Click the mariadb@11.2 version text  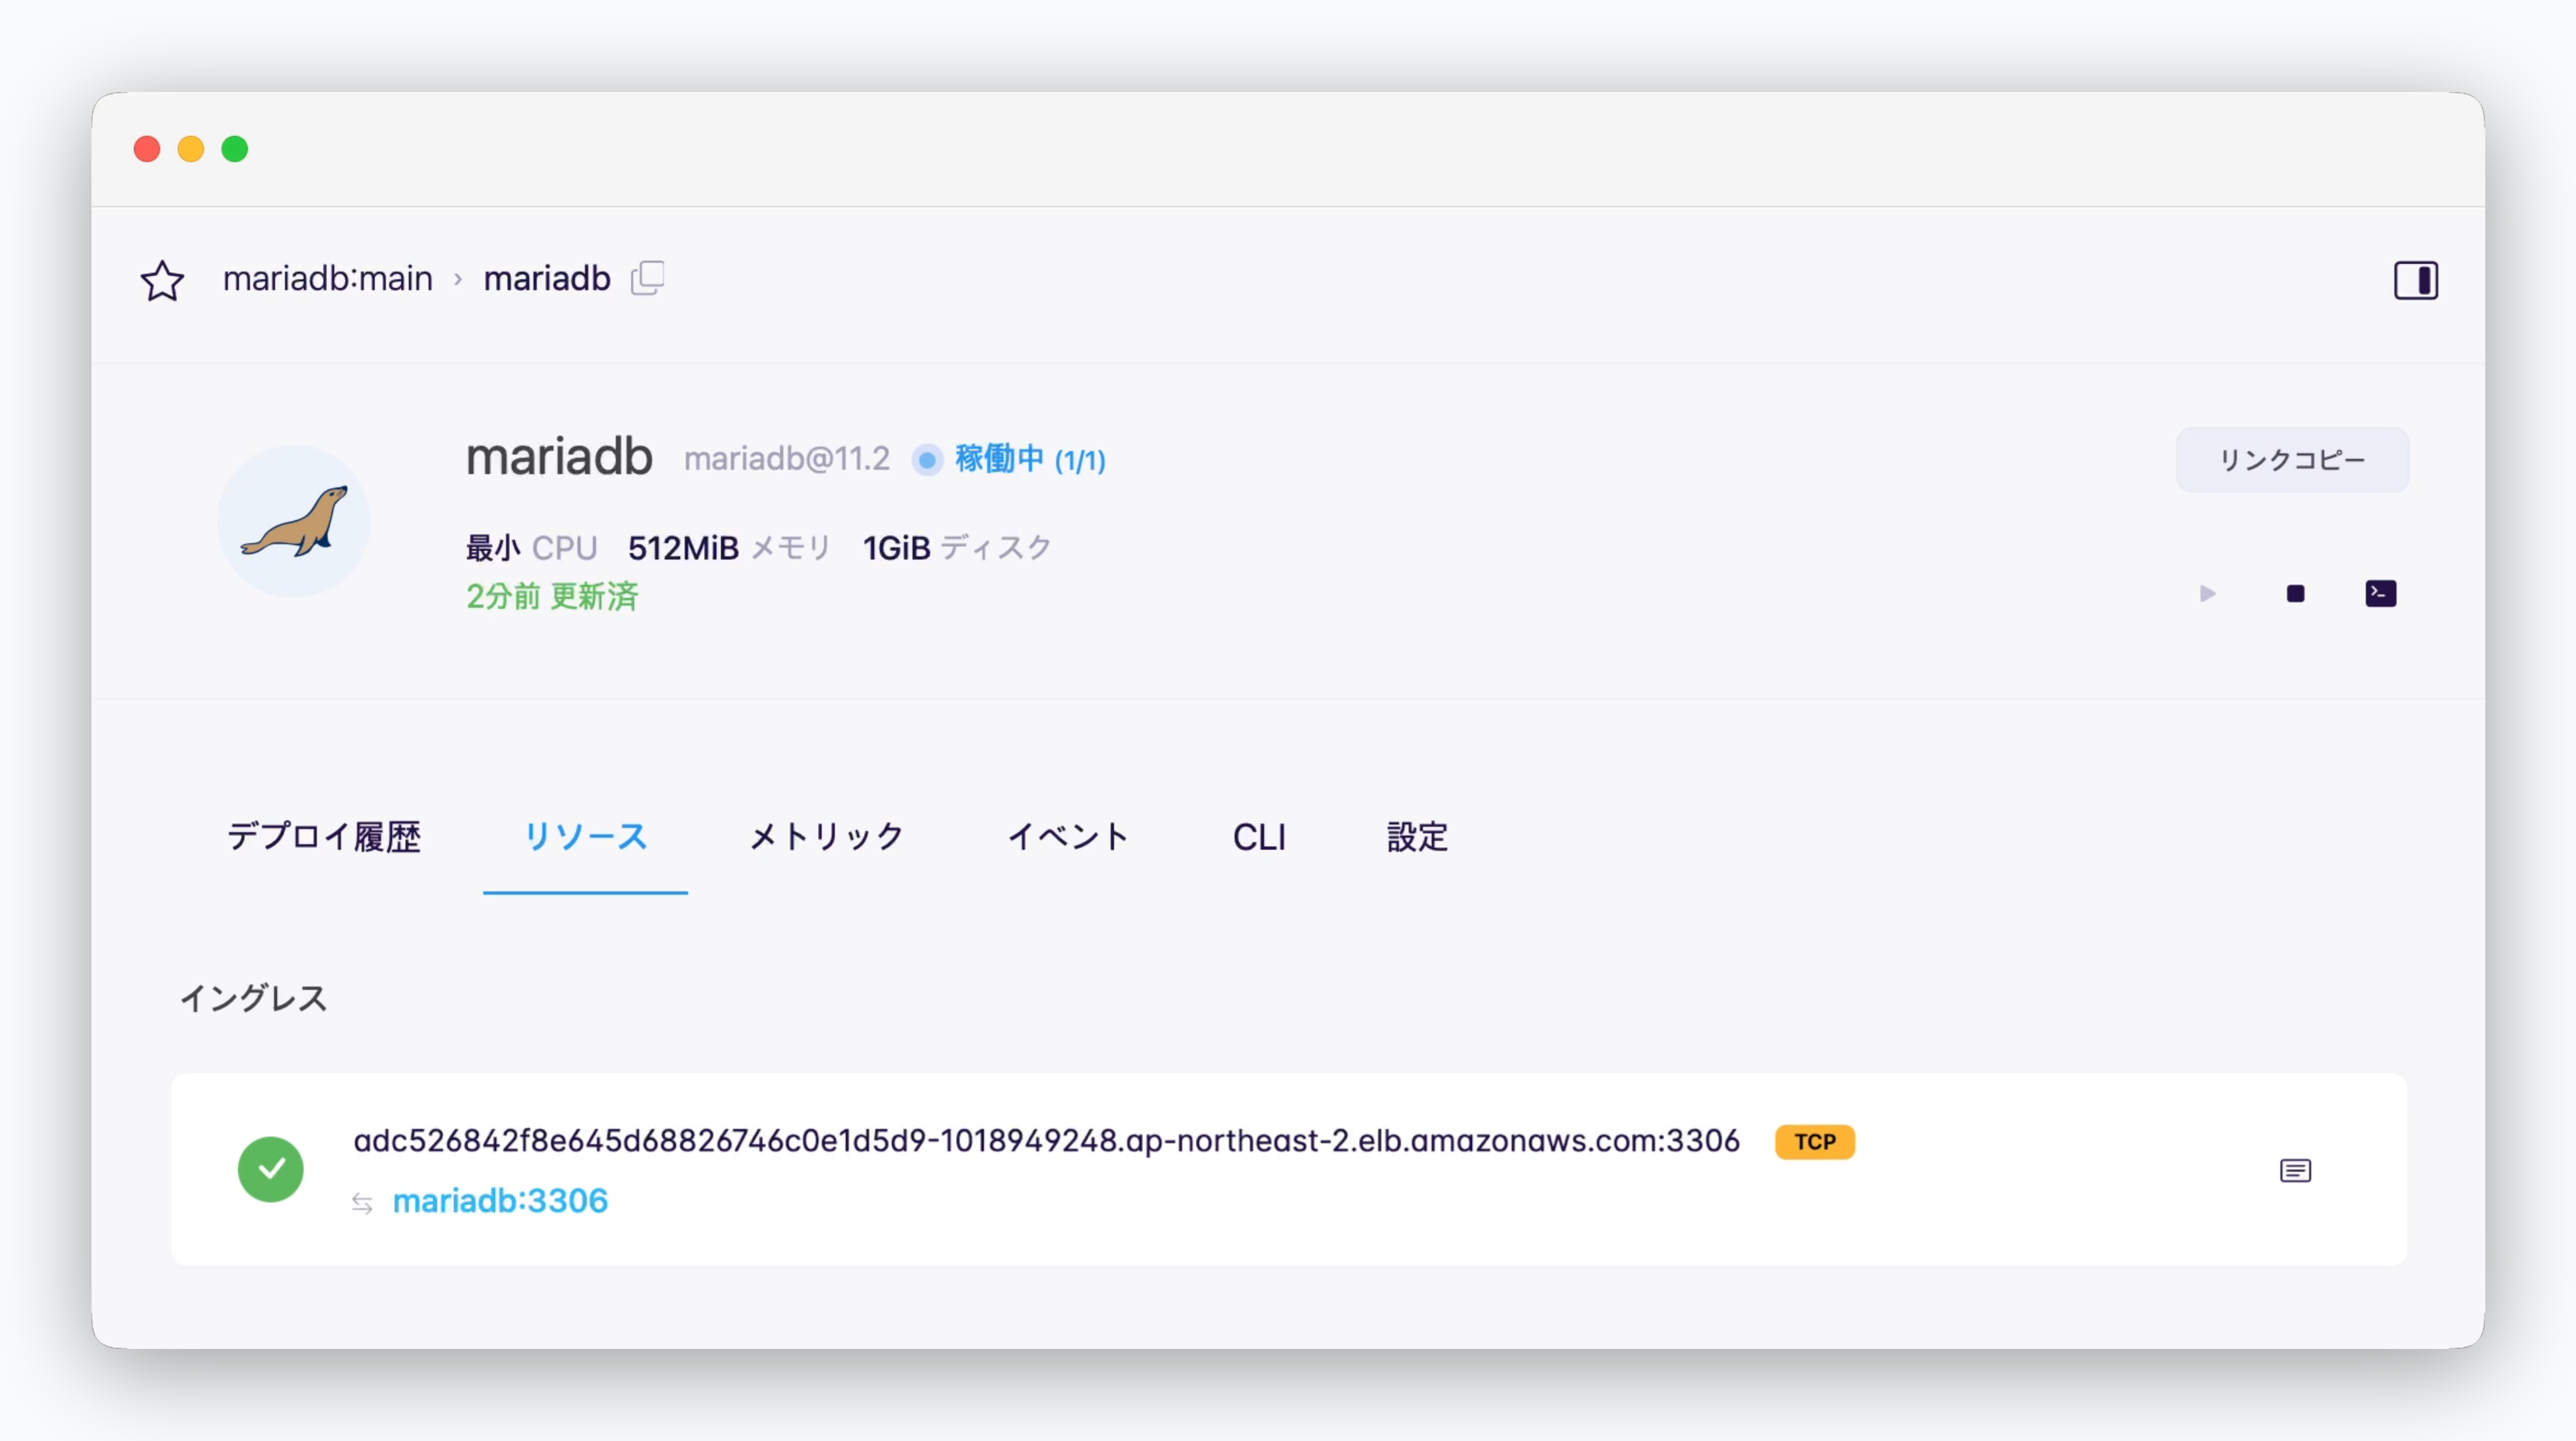(x=787, y=459)
